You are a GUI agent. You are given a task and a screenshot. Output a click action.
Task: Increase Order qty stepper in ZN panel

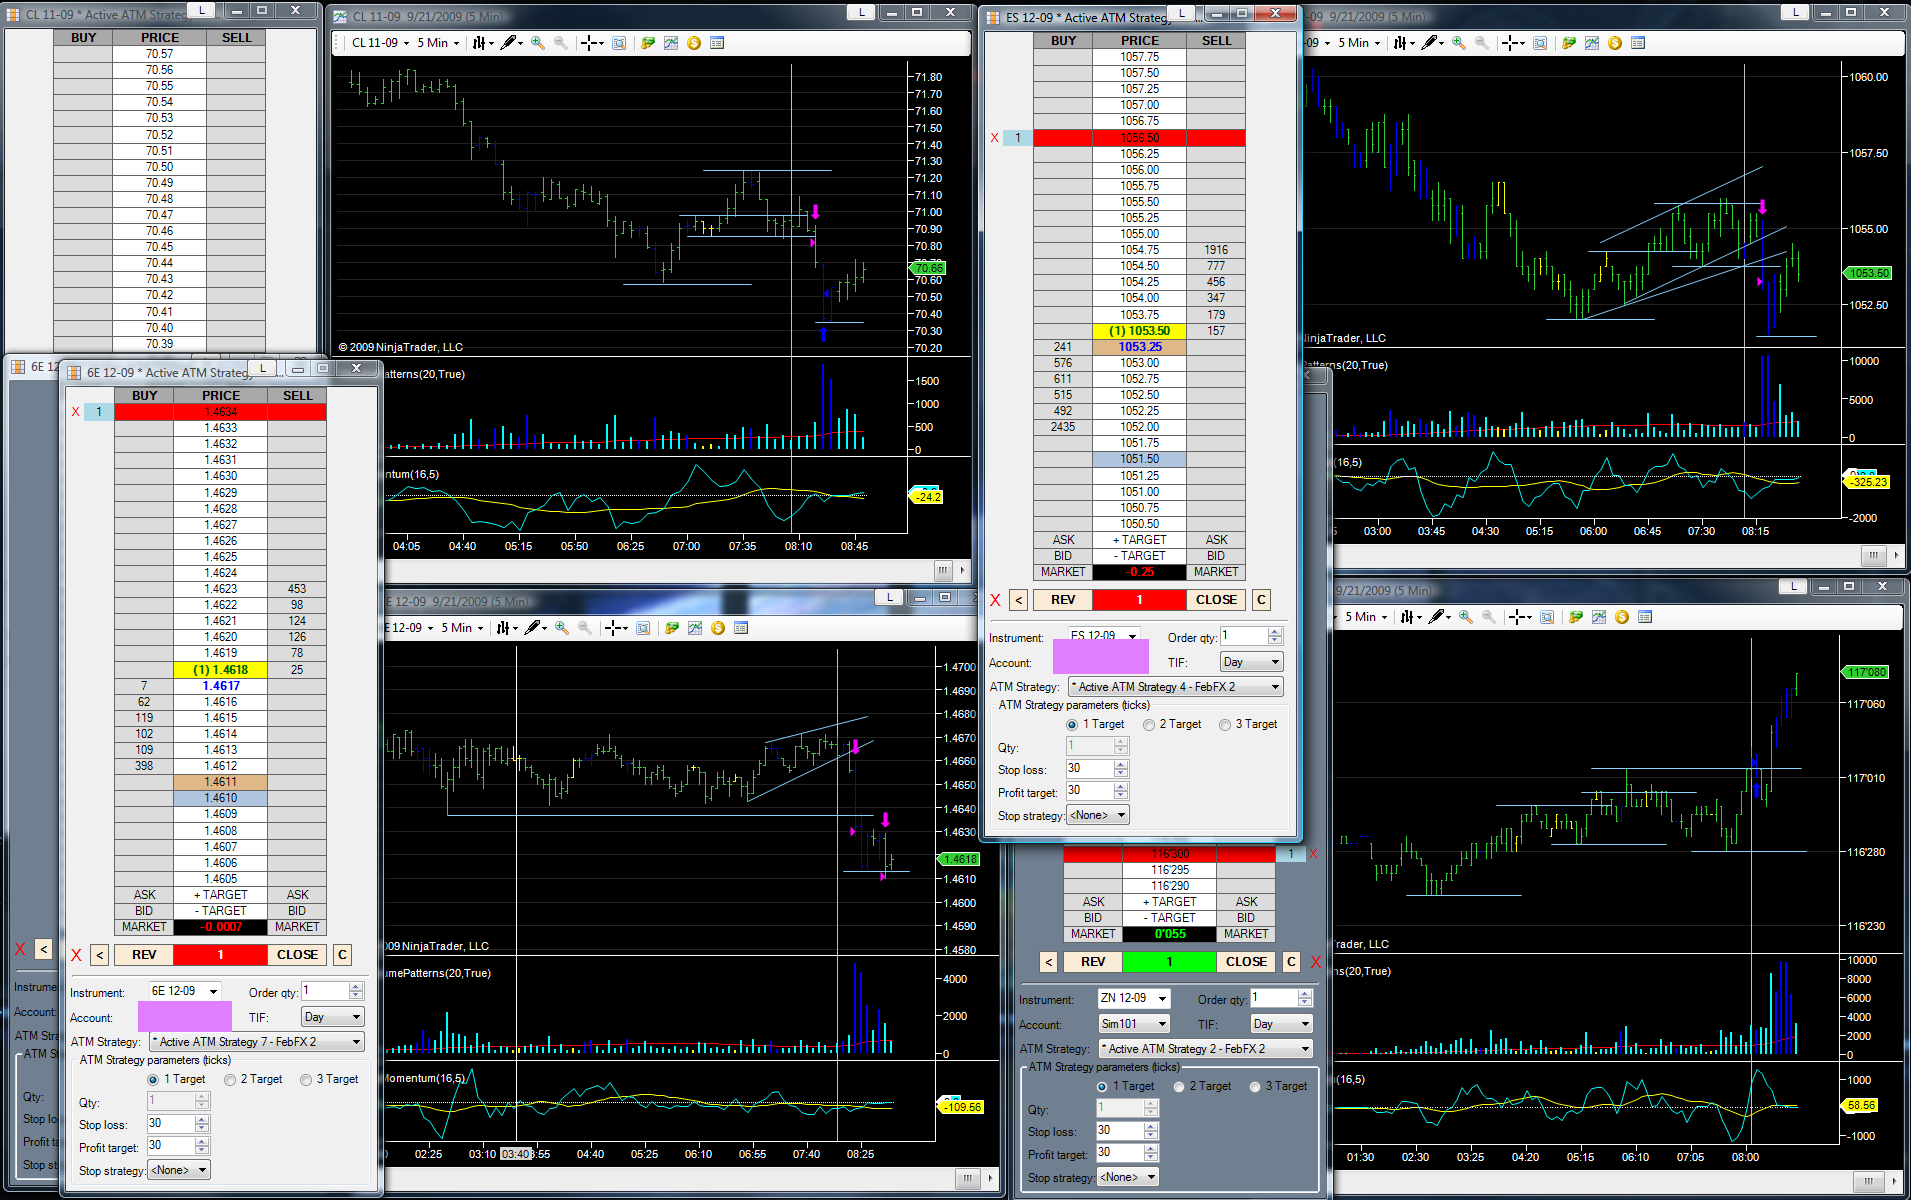click(x=1304, y=994)
